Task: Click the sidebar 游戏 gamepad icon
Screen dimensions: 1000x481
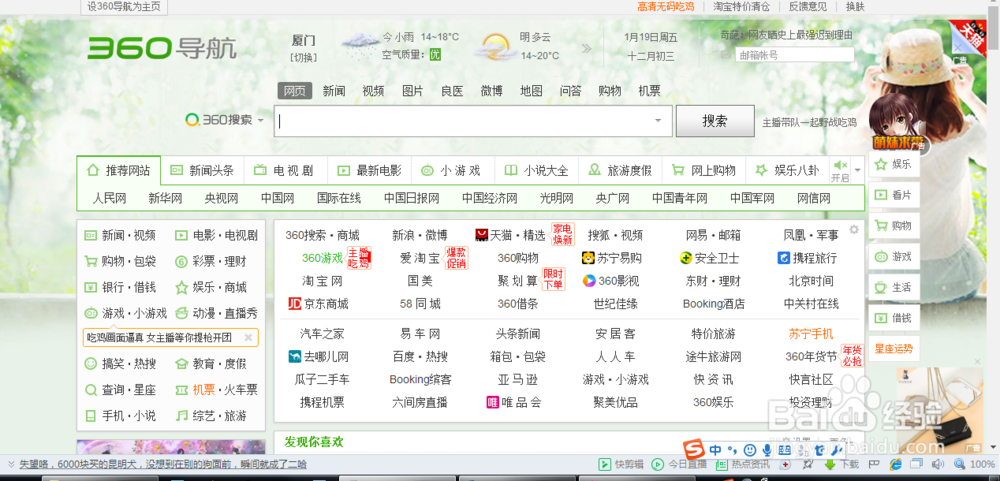Action: click(x=881, y=257)
